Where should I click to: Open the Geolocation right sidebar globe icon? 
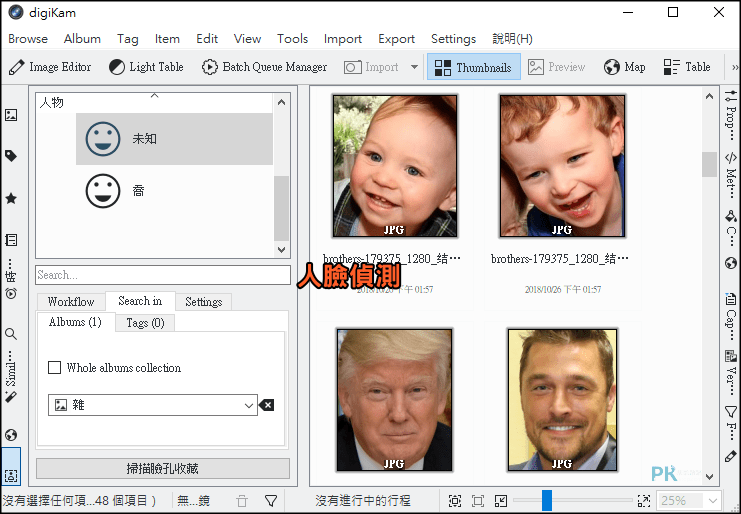731,263
